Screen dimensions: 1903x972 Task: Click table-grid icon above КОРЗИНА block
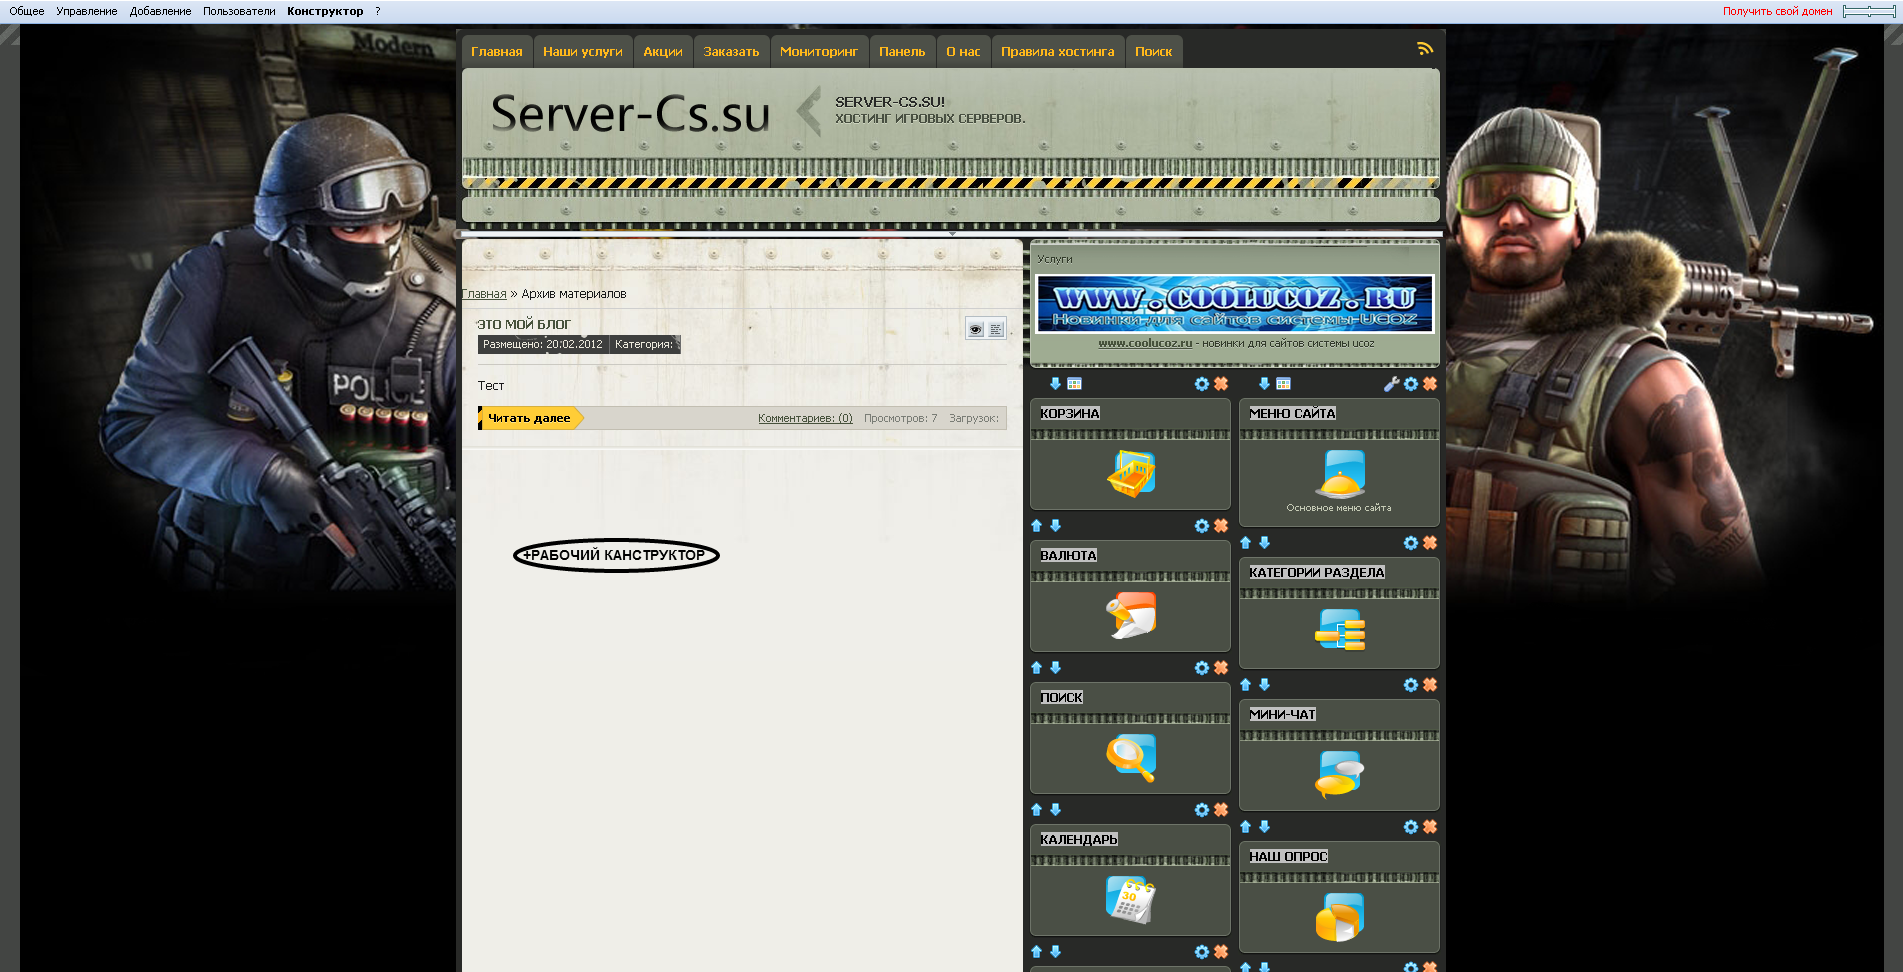click(1074, 384)
